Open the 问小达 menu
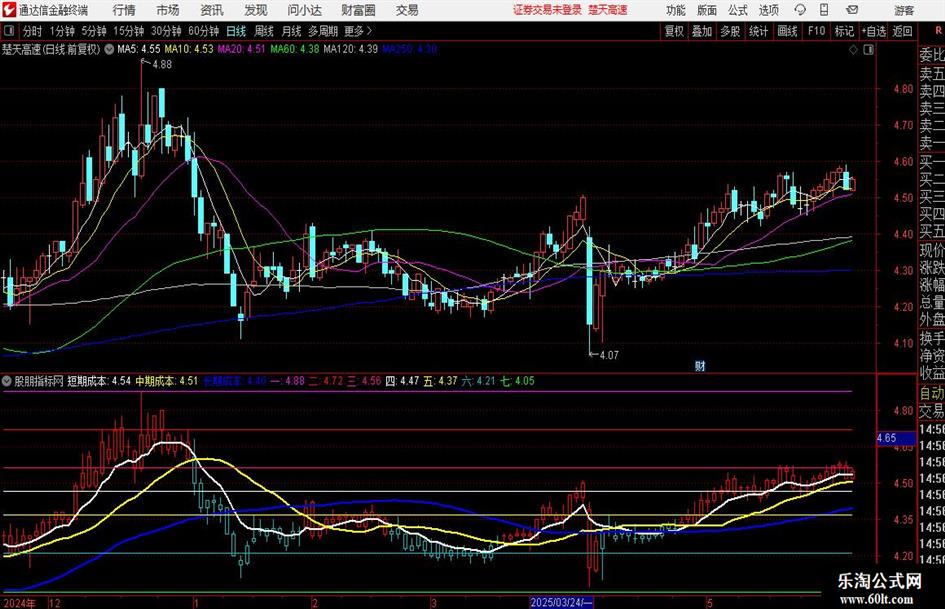The image size is (945, 609). coord(304,10)
